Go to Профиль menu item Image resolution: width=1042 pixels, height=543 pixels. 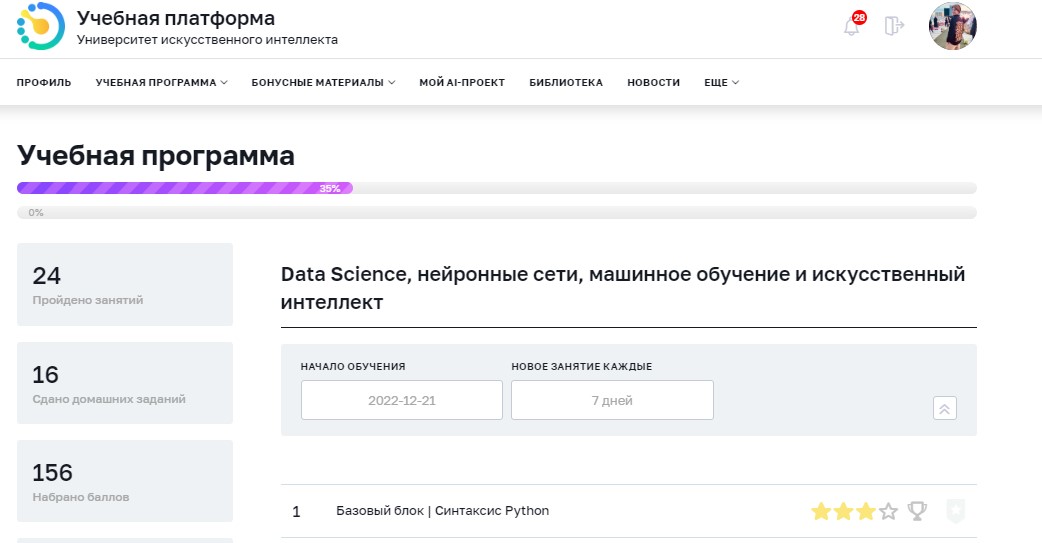pyautogui.click(x=44, y=83)
